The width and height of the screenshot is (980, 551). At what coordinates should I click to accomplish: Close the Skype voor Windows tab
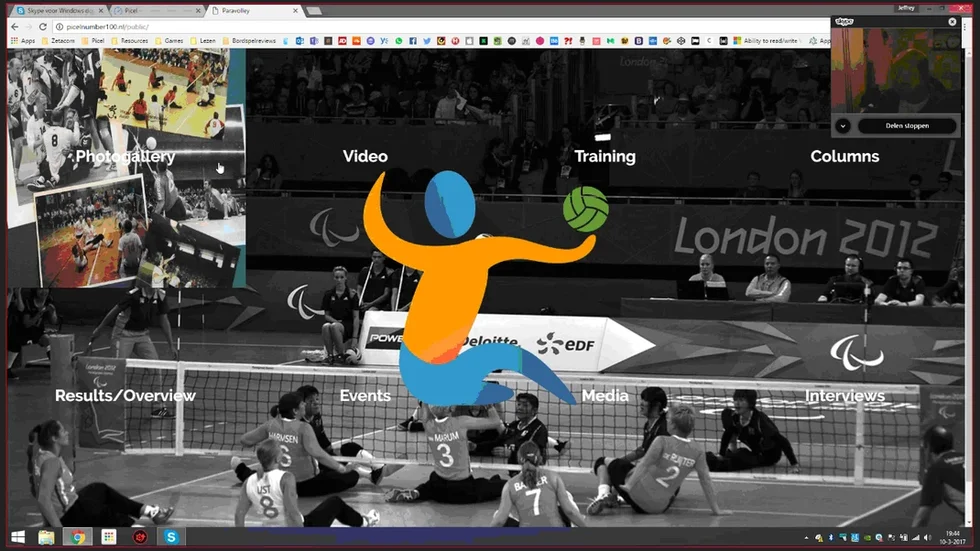(101, 11)
